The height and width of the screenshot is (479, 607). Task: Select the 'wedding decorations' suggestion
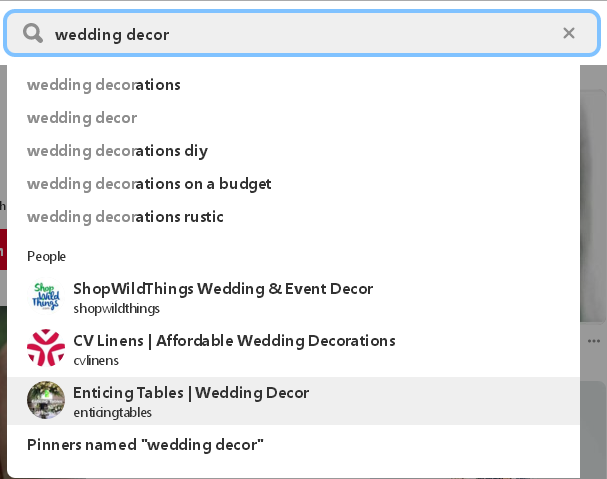pos(104,85)
